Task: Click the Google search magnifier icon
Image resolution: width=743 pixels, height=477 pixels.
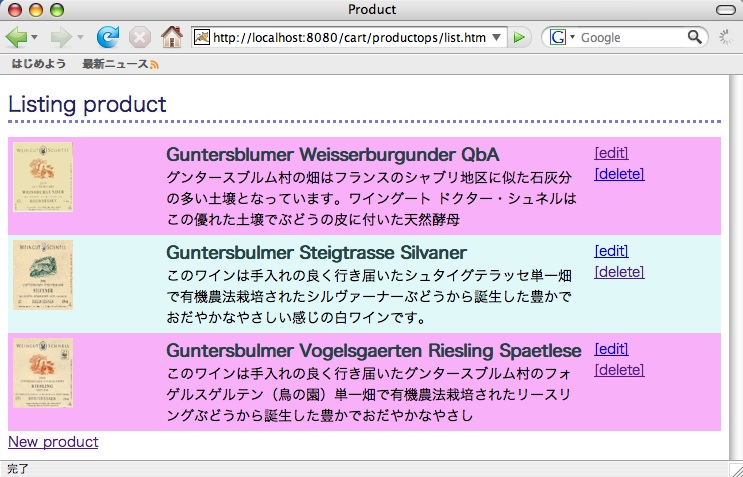Action: tap(695, 38)
